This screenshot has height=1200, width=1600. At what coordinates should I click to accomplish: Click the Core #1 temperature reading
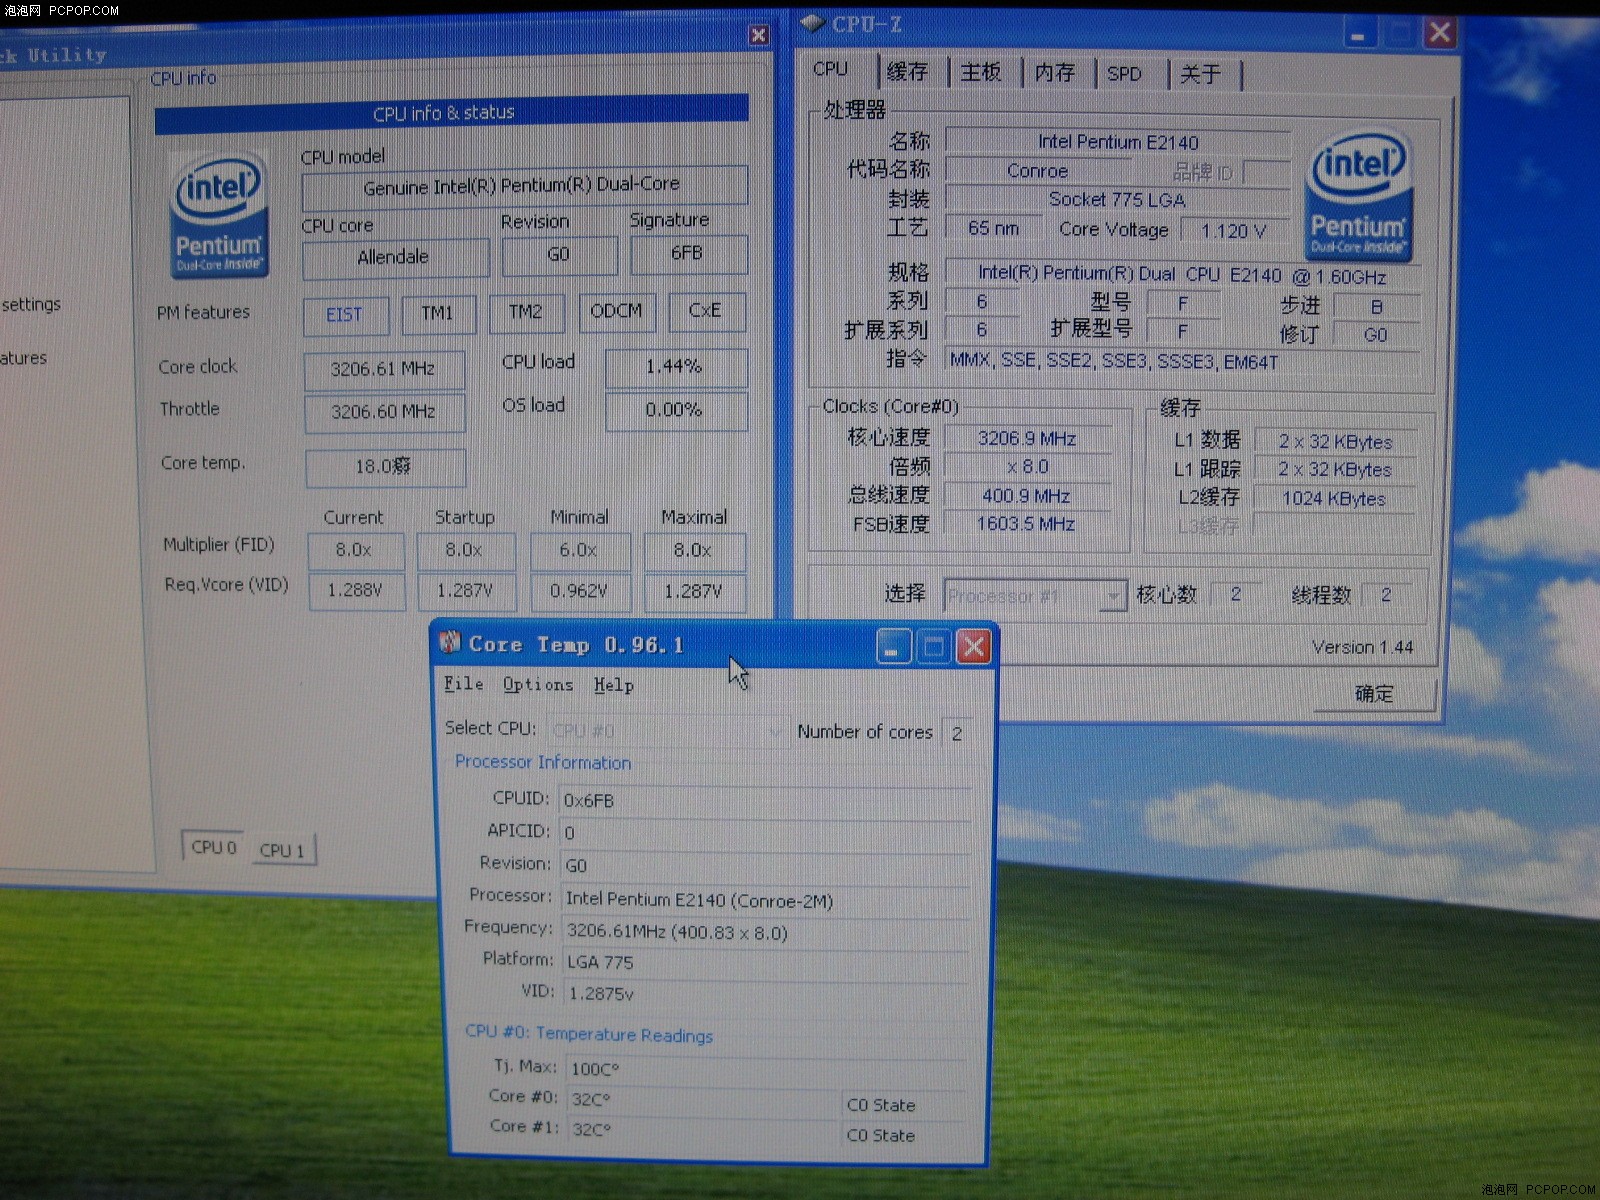point(704,1129)
